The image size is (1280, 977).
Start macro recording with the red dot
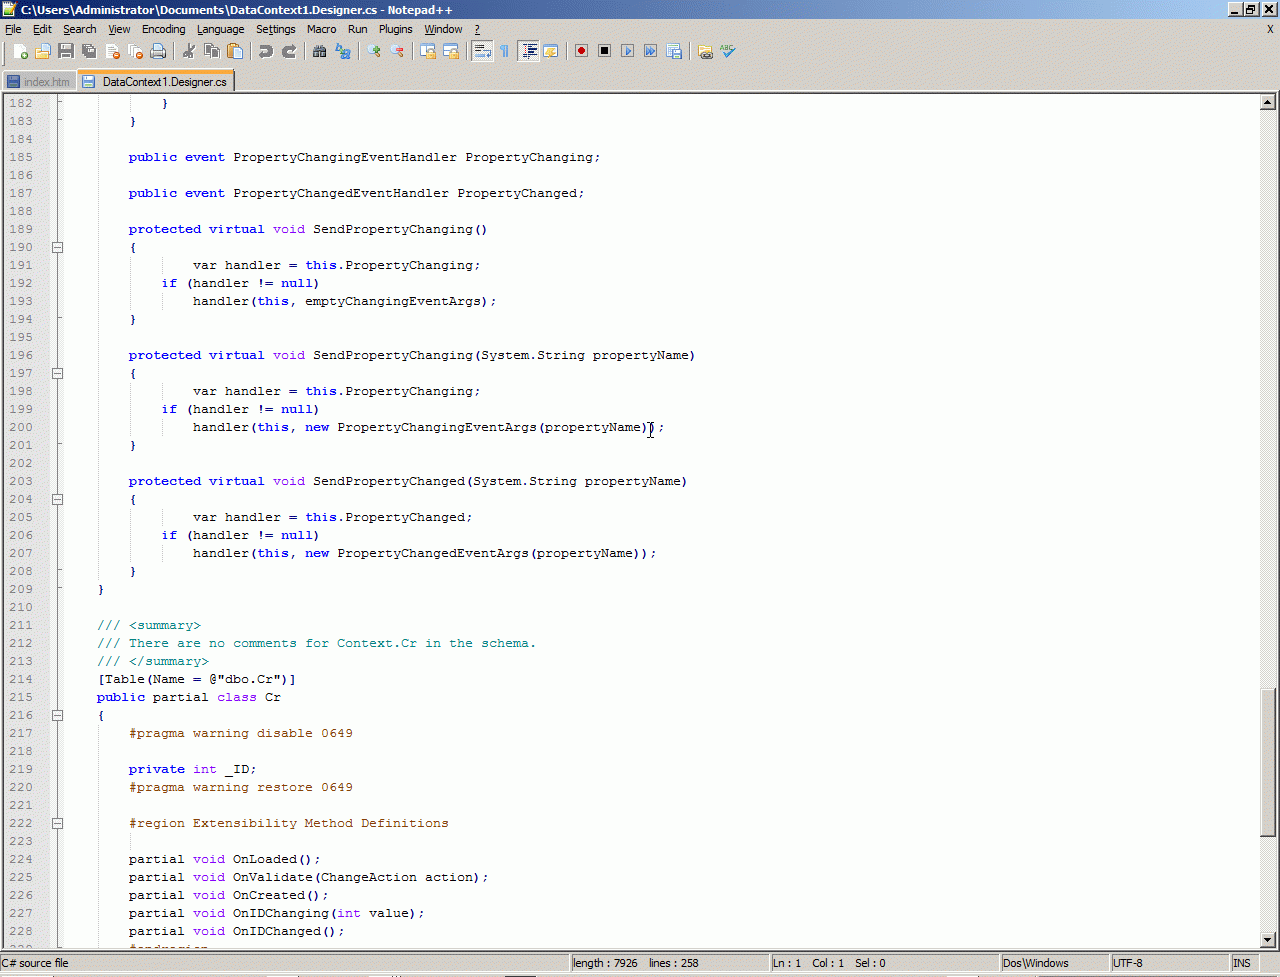pyautogui.click(x=581, y=51)
